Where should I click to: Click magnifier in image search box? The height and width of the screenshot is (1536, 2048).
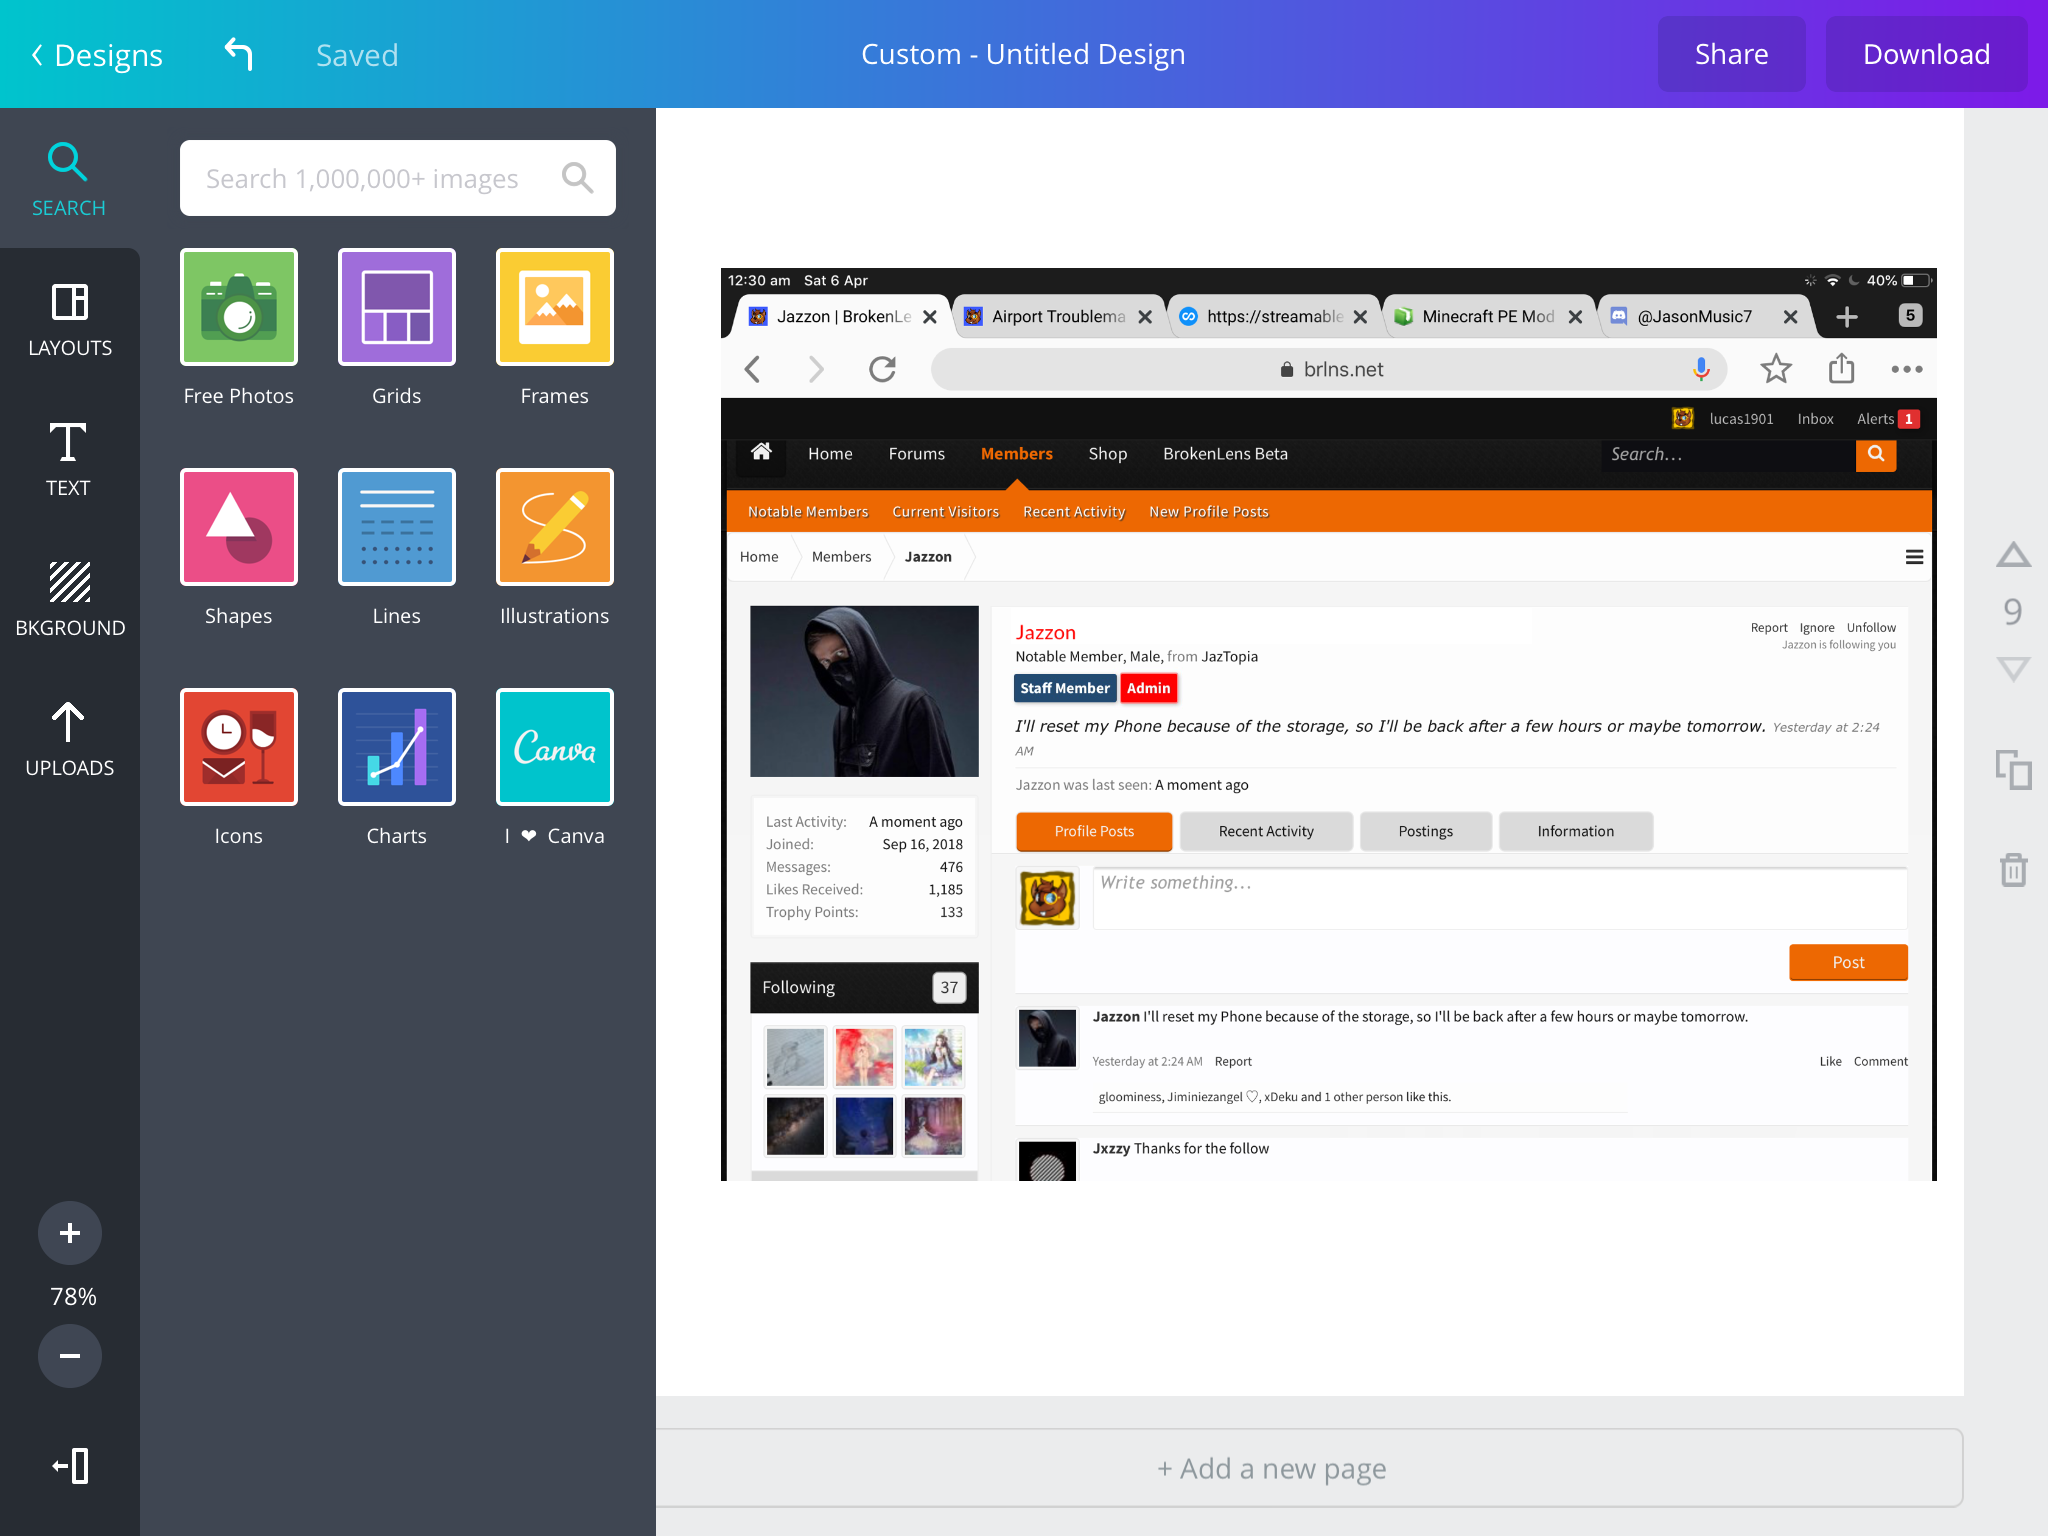coord(577,178)
